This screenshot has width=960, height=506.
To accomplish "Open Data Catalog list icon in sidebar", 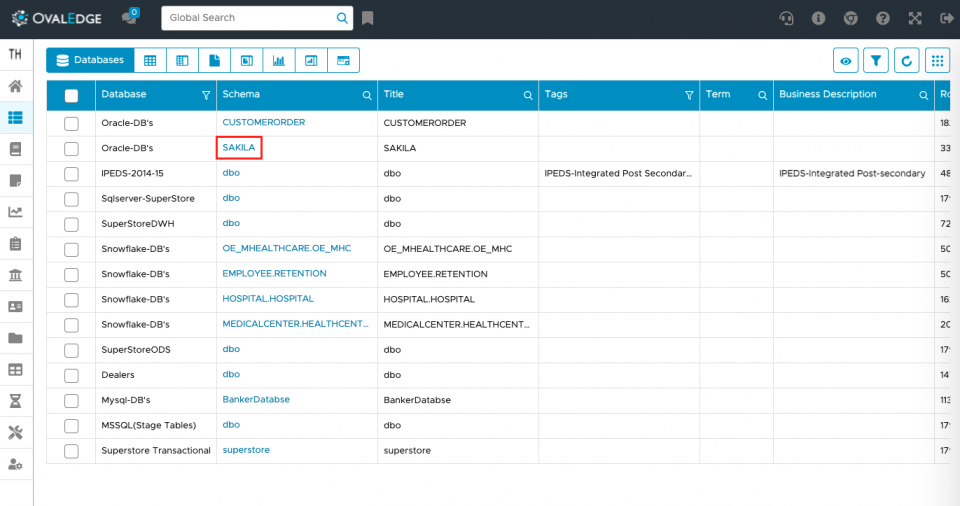I will (15, 118).
